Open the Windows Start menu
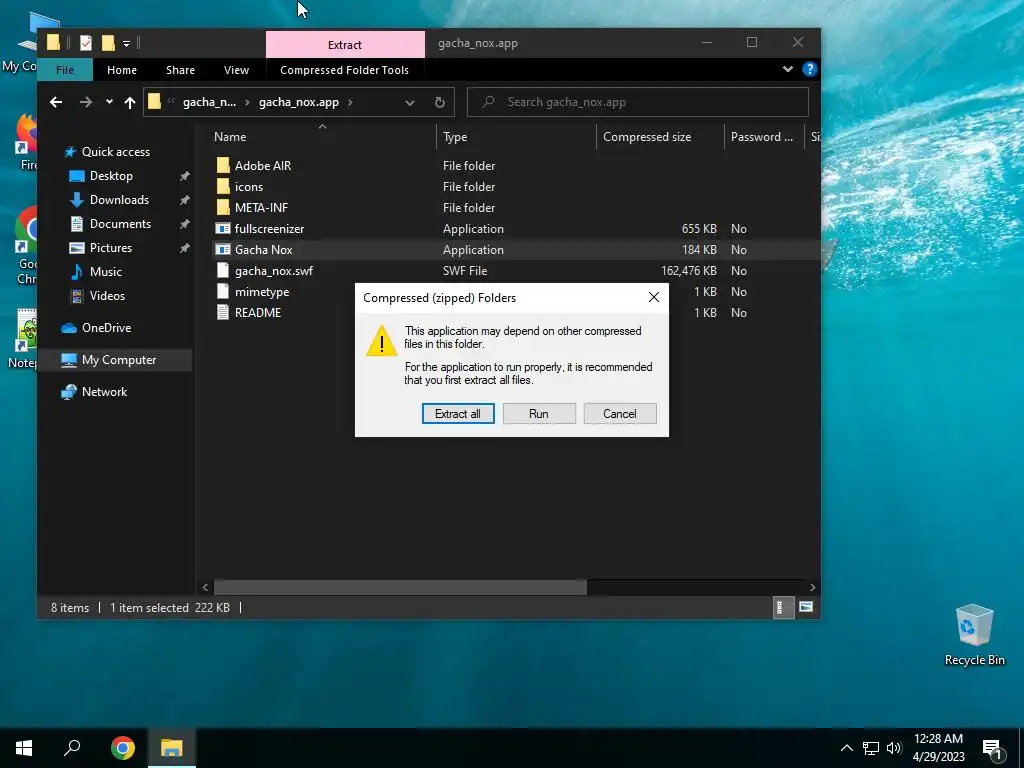 [24, 748]
